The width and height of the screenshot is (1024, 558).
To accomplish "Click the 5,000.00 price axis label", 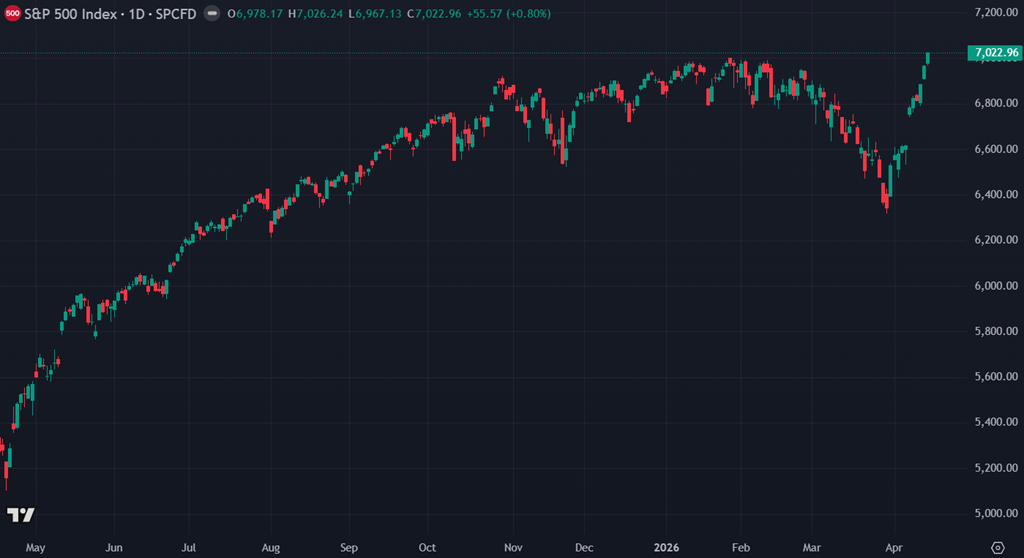I will (x=993, y=514).
